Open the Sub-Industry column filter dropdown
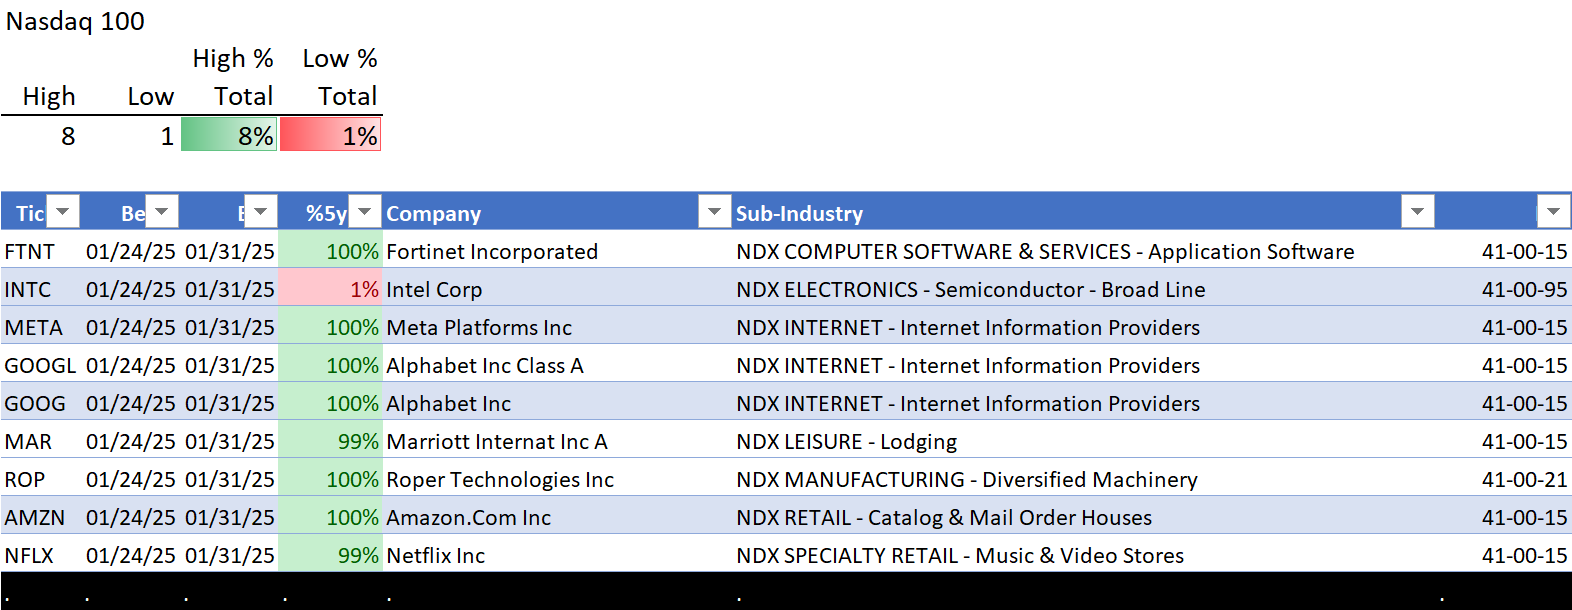Screen dimensions: 1572x610 [1417, 212]
